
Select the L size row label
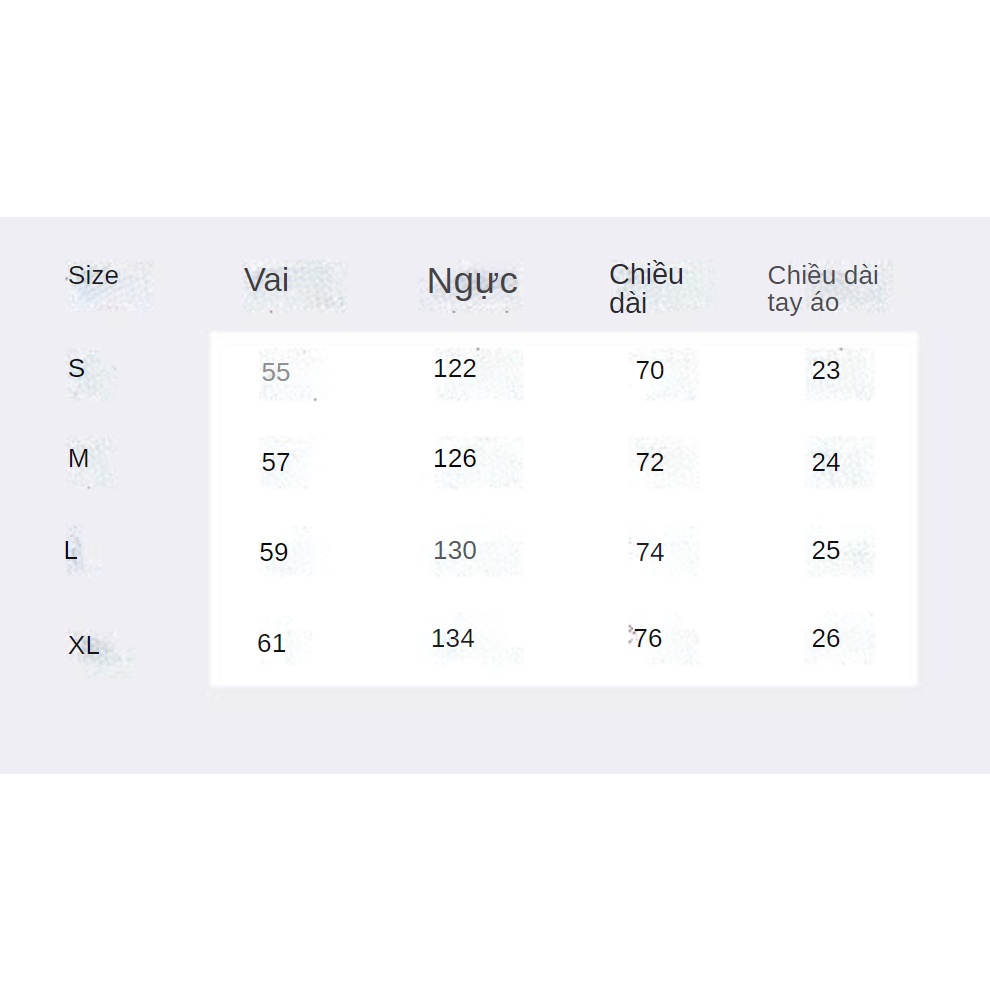70,550
